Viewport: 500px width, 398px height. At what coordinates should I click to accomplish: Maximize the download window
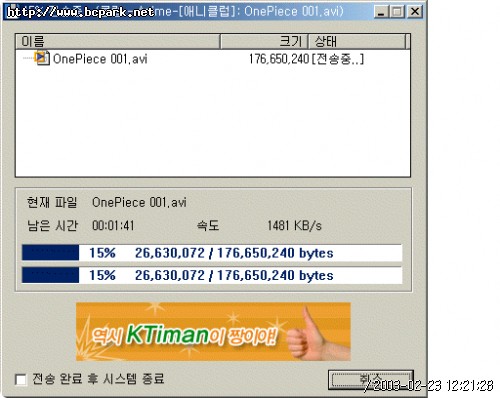point(397,12)
